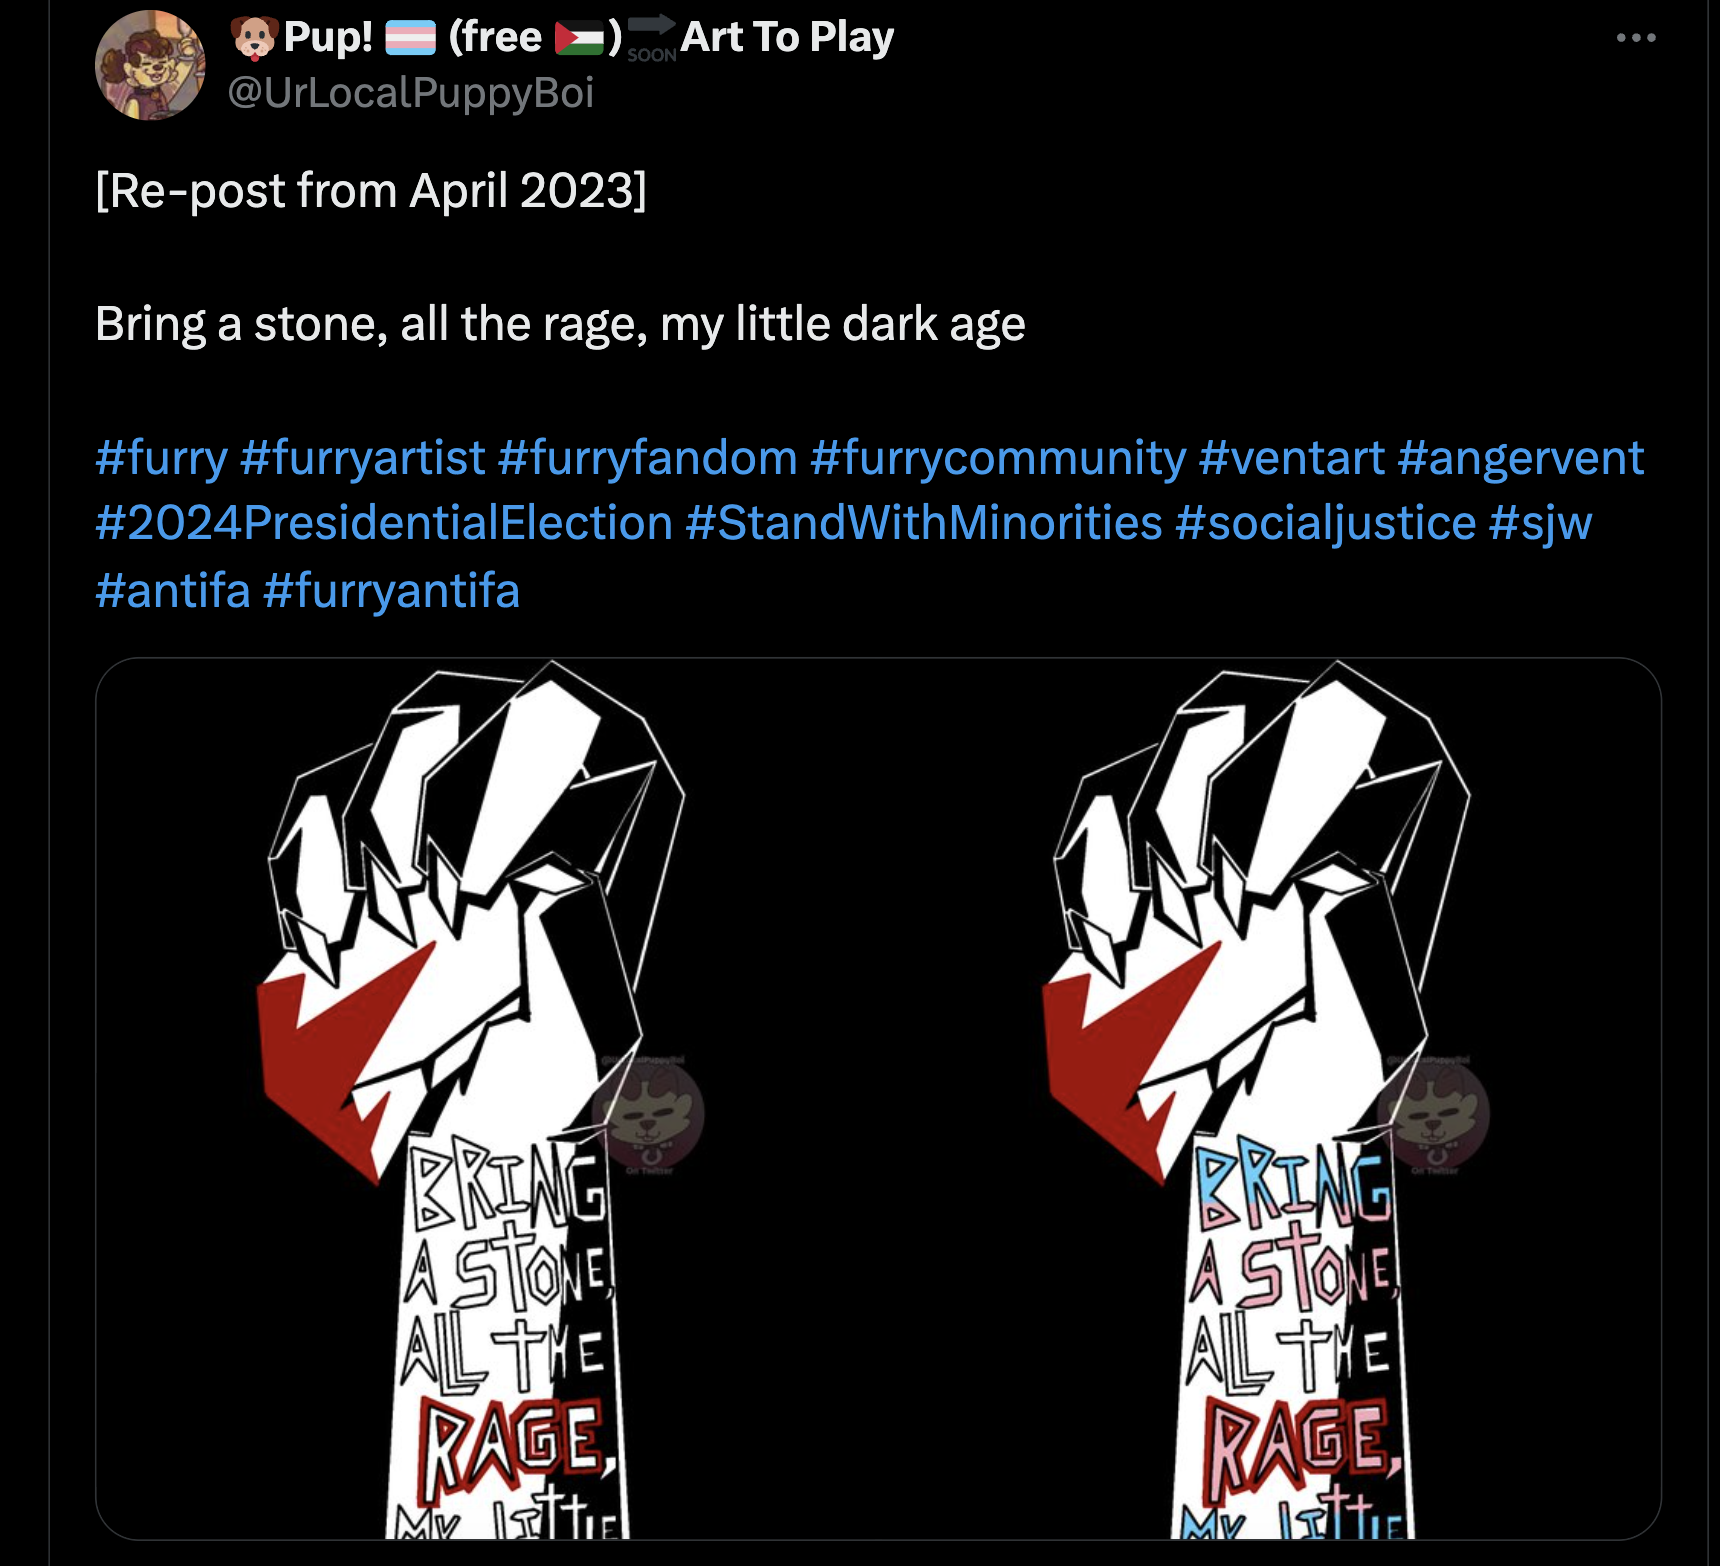
Task: Open the #angervent hashtag
Action: point(1520,458)
